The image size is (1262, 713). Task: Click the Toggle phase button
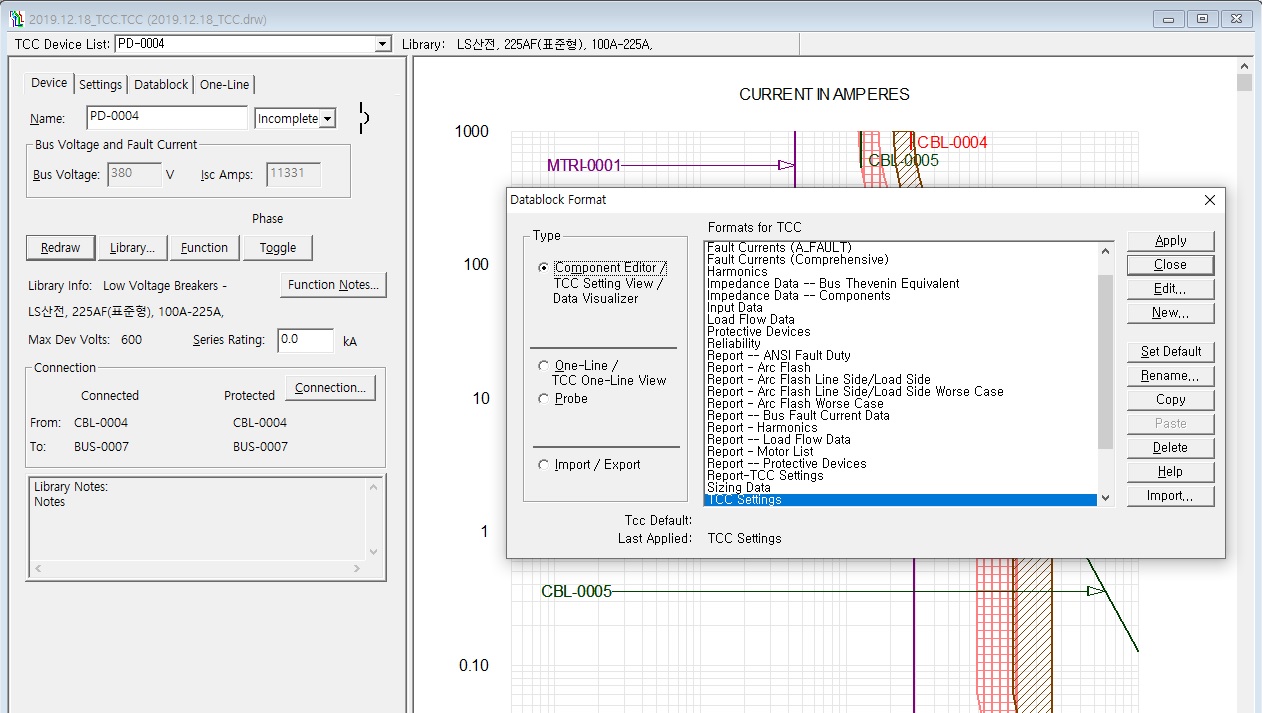tap(278, 247)
